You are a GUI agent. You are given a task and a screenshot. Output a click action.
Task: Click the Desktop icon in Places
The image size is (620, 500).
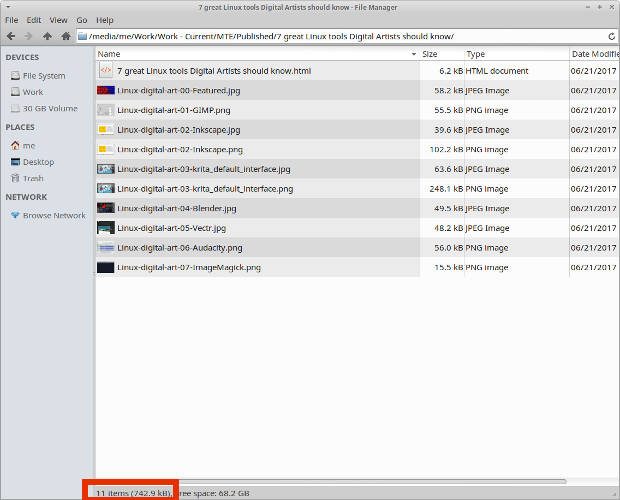pos(15,162)
